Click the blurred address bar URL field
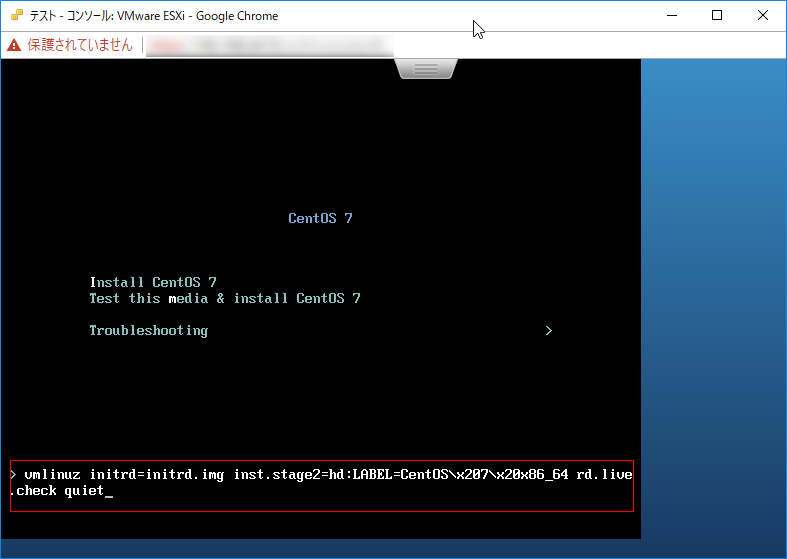Viewport: 787px width, 559px height. click(270, 46)
